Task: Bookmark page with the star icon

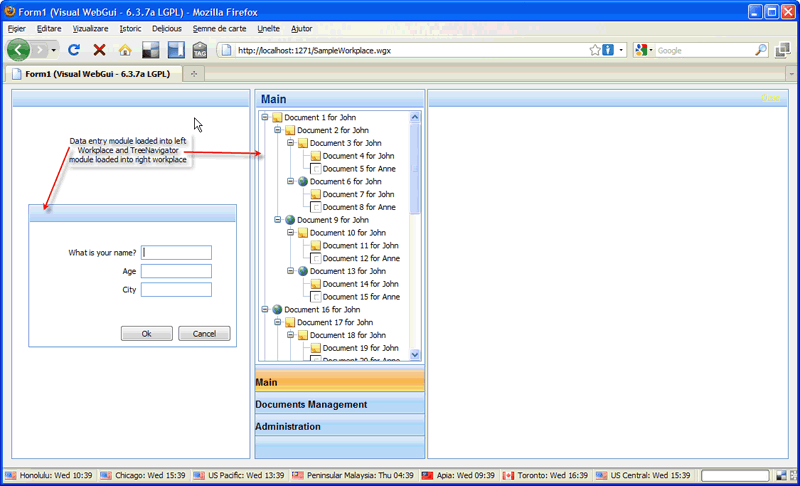Action: coord(594,50)
